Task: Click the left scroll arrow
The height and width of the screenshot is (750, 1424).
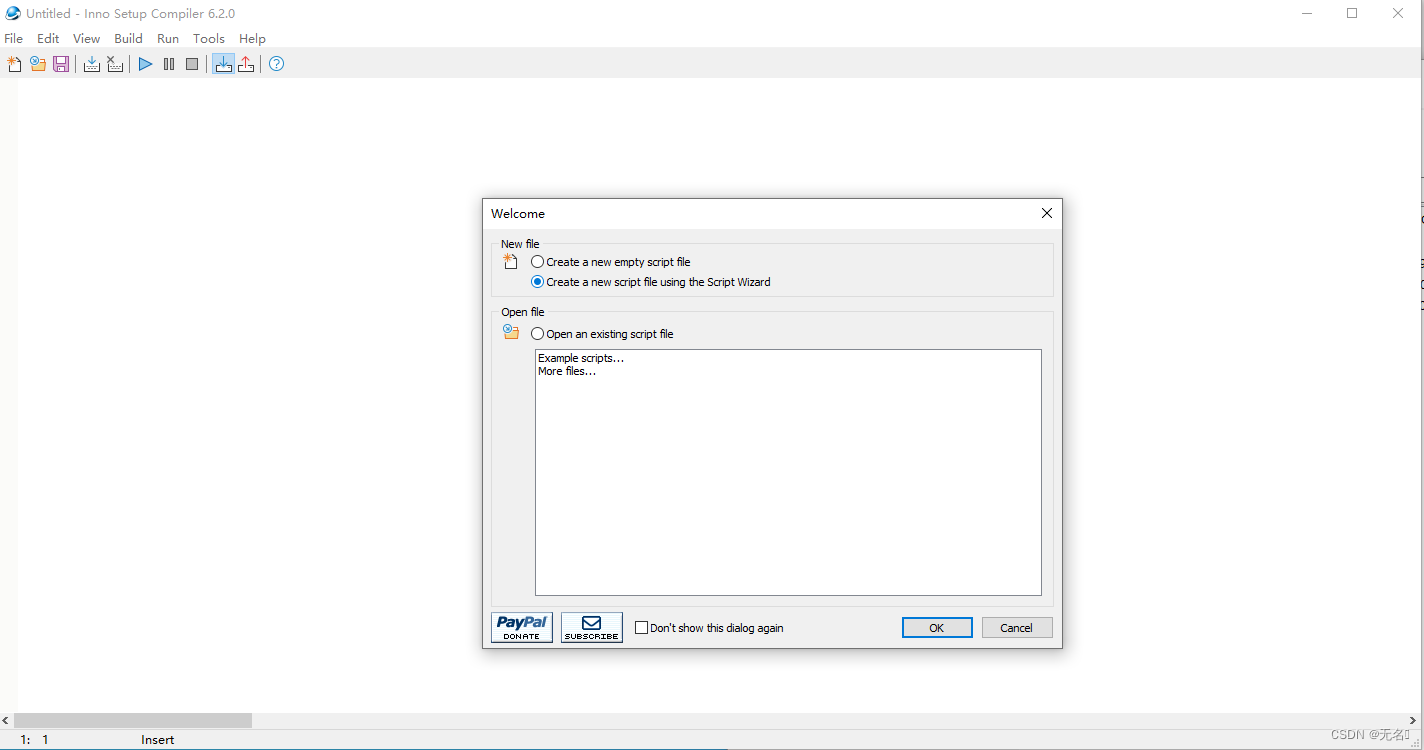Action: coord(6,720)
